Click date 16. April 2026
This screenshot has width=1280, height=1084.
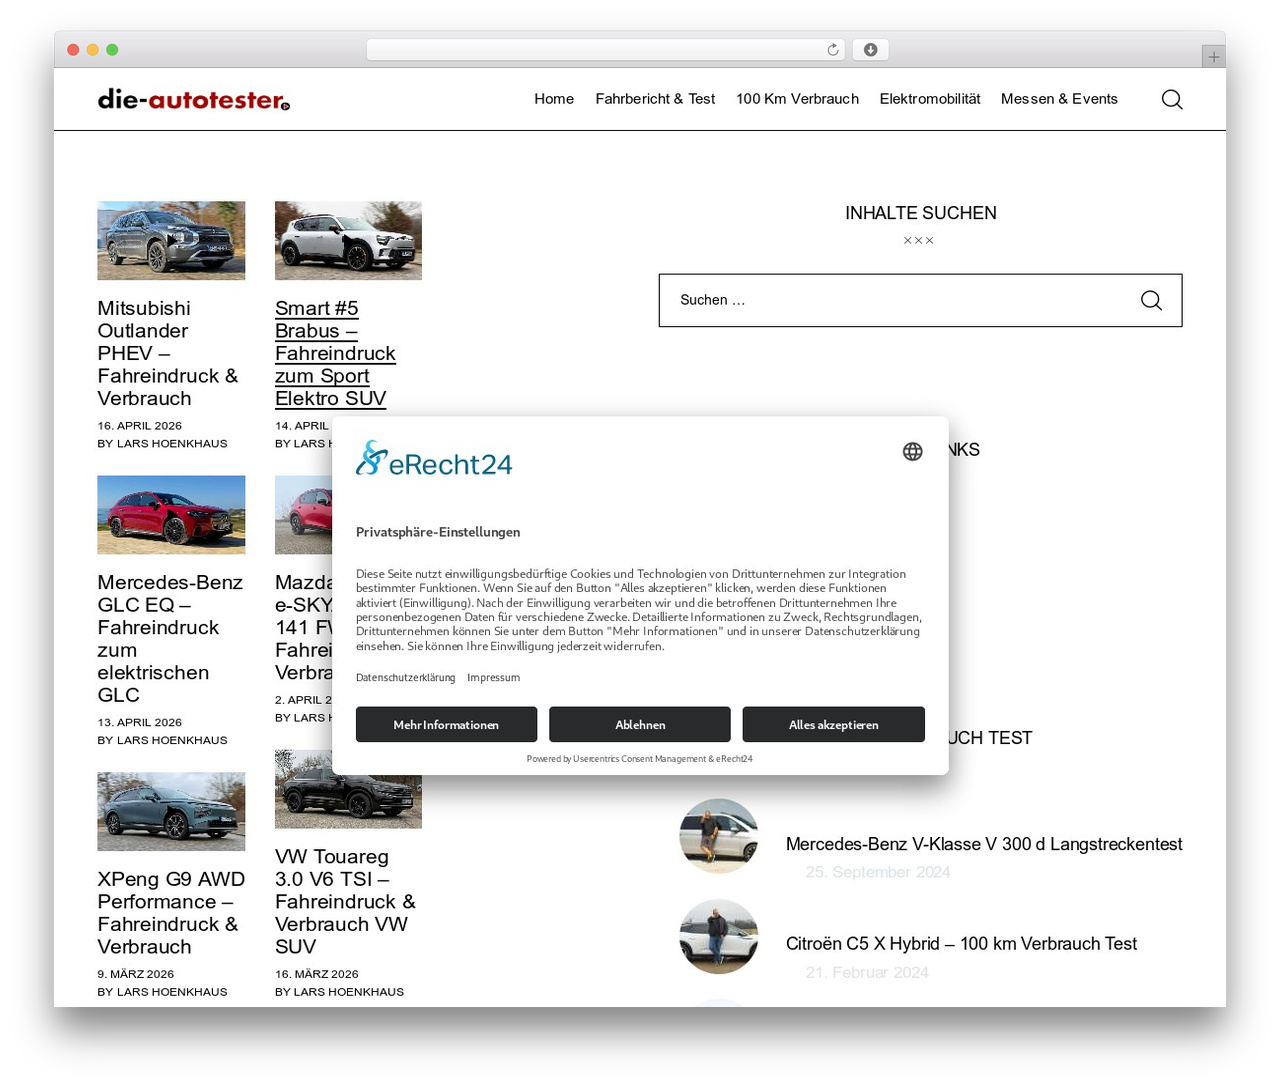139,425
